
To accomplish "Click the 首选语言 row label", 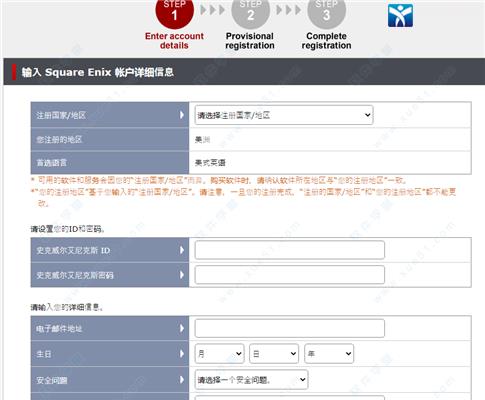I will click(51, 163).
